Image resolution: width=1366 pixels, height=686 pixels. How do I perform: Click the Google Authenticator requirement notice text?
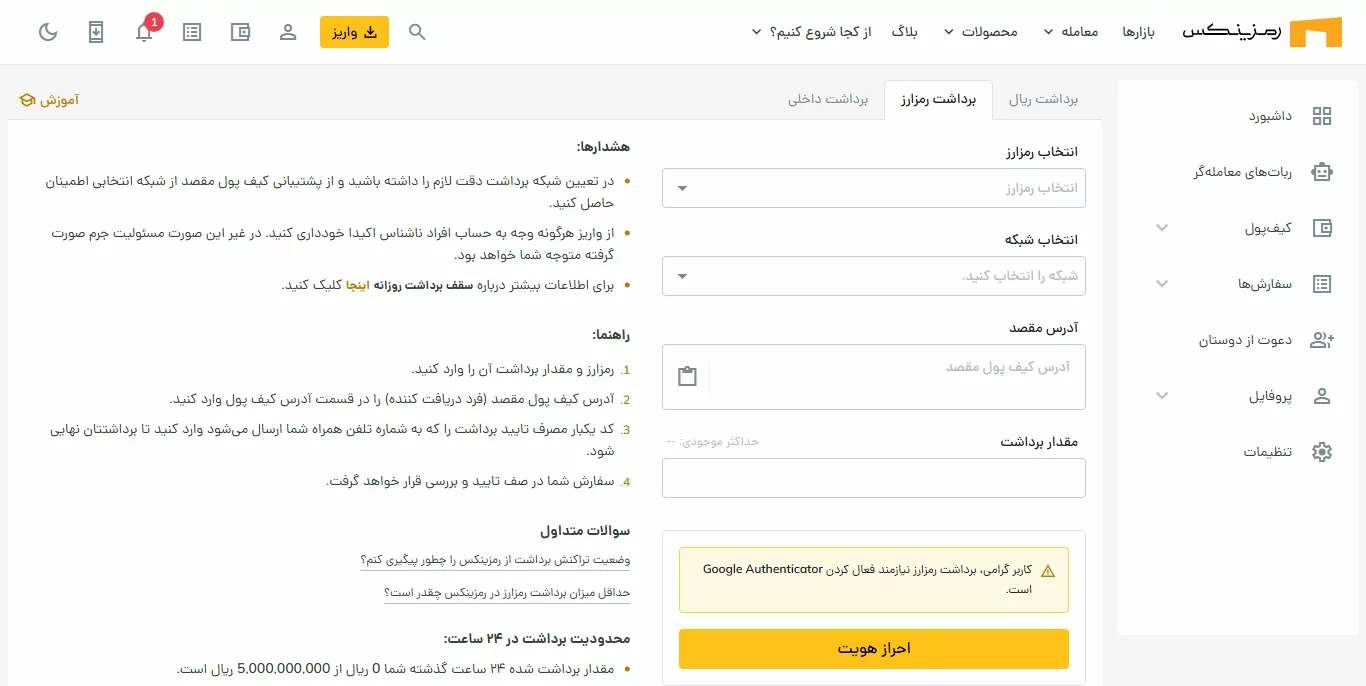868,579
